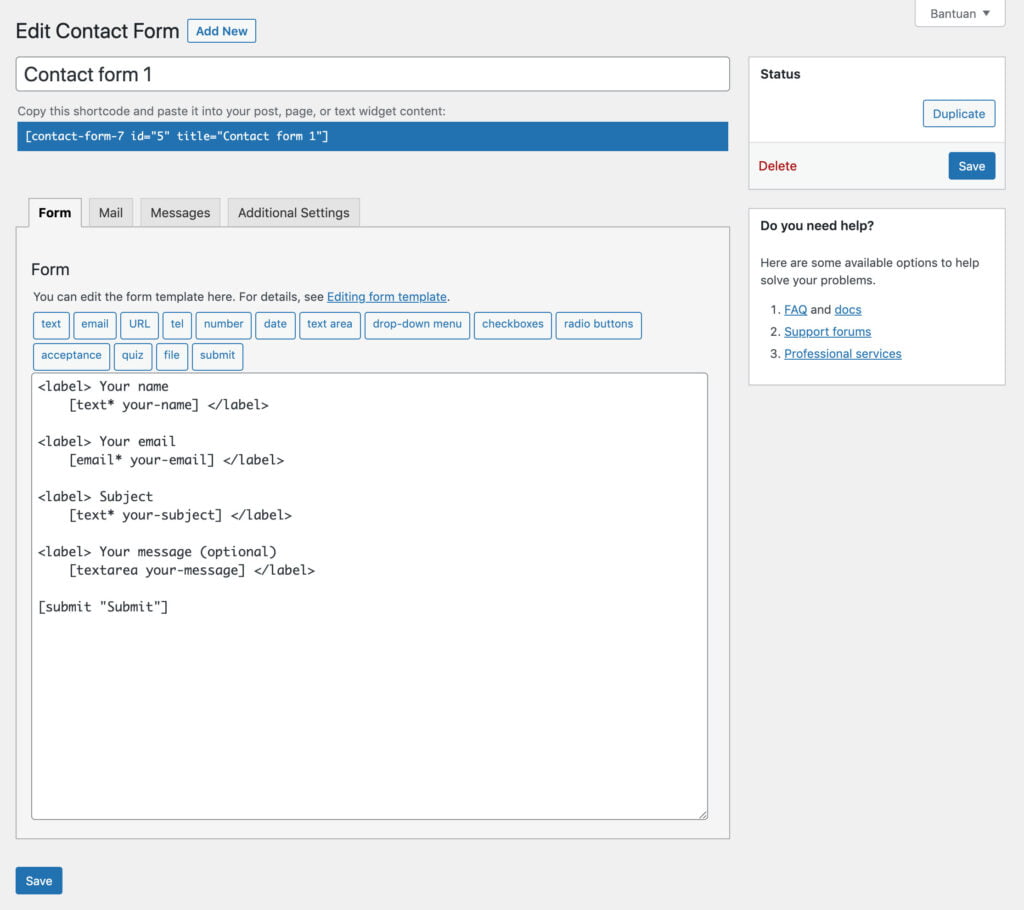1024x910 pixels.
Task: Switch to the Mail tab
Action: (x=110, y=212)
